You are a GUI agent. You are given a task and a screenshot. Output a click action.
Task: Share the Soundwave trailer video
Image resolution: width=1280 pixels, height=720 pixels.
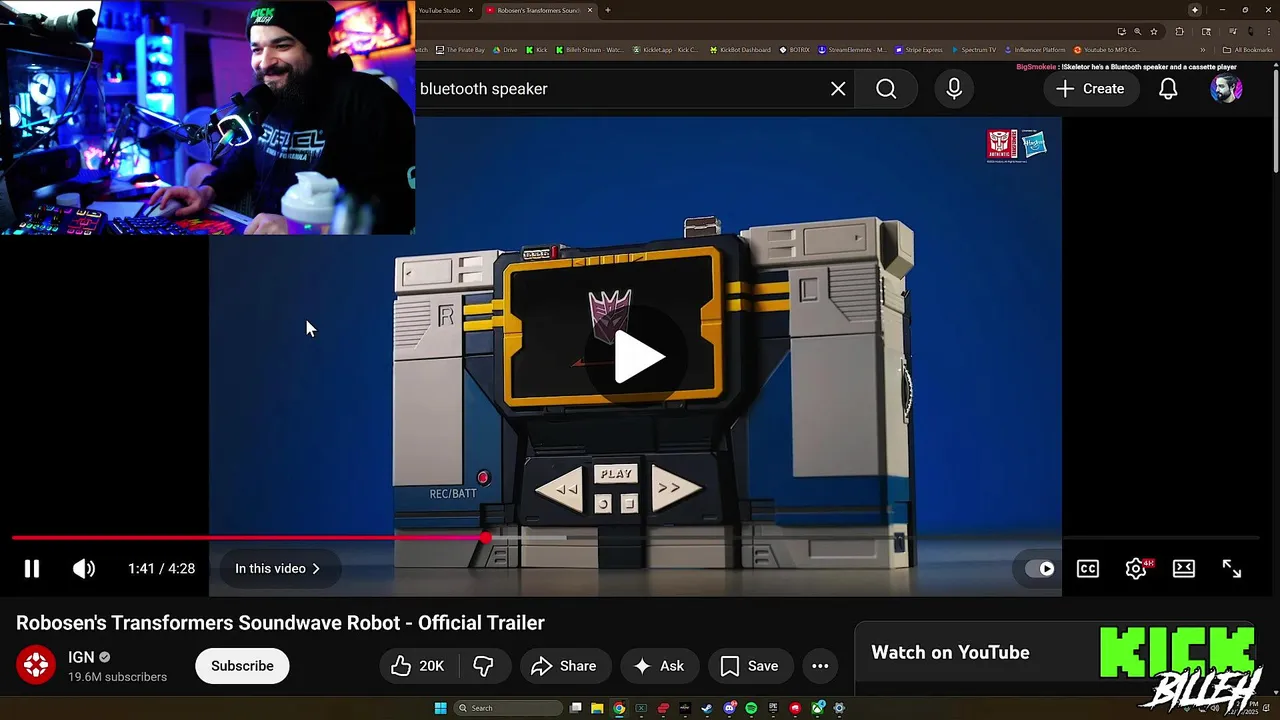(564, 666)
